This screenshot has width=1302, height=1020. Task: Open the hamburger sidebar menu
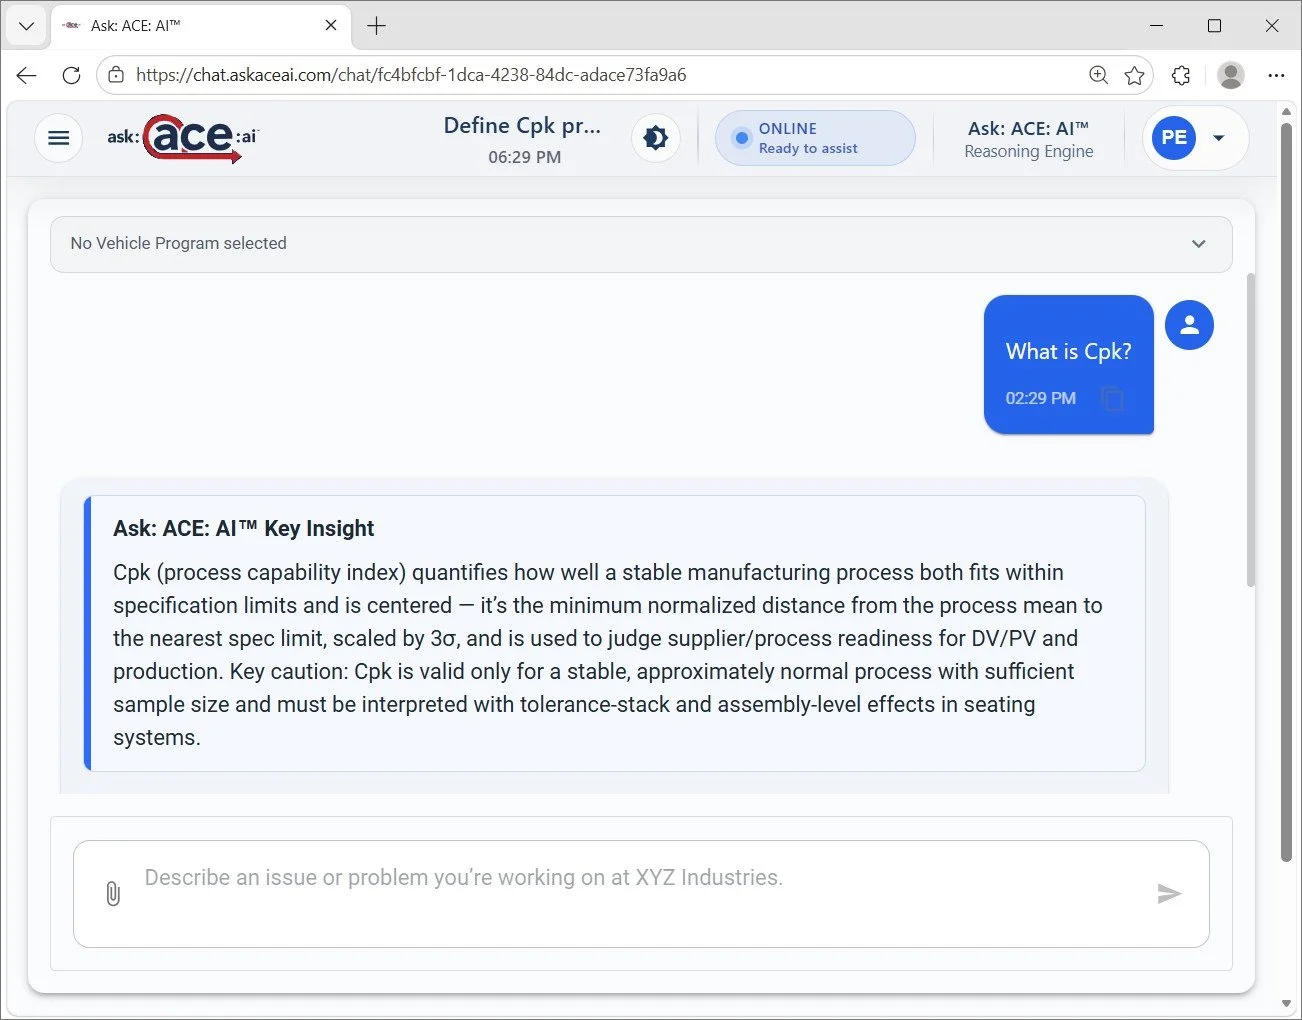point(59,138)
